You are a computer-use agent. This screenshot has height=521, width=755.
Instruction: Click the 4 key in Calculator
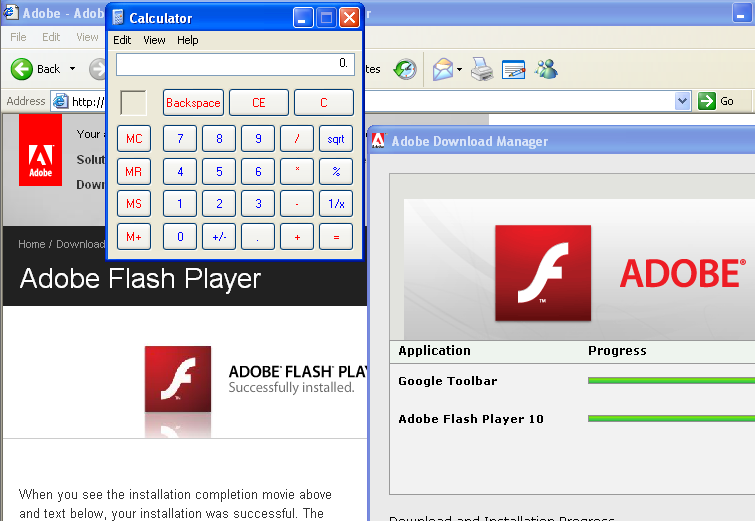(x=180, y=171)
